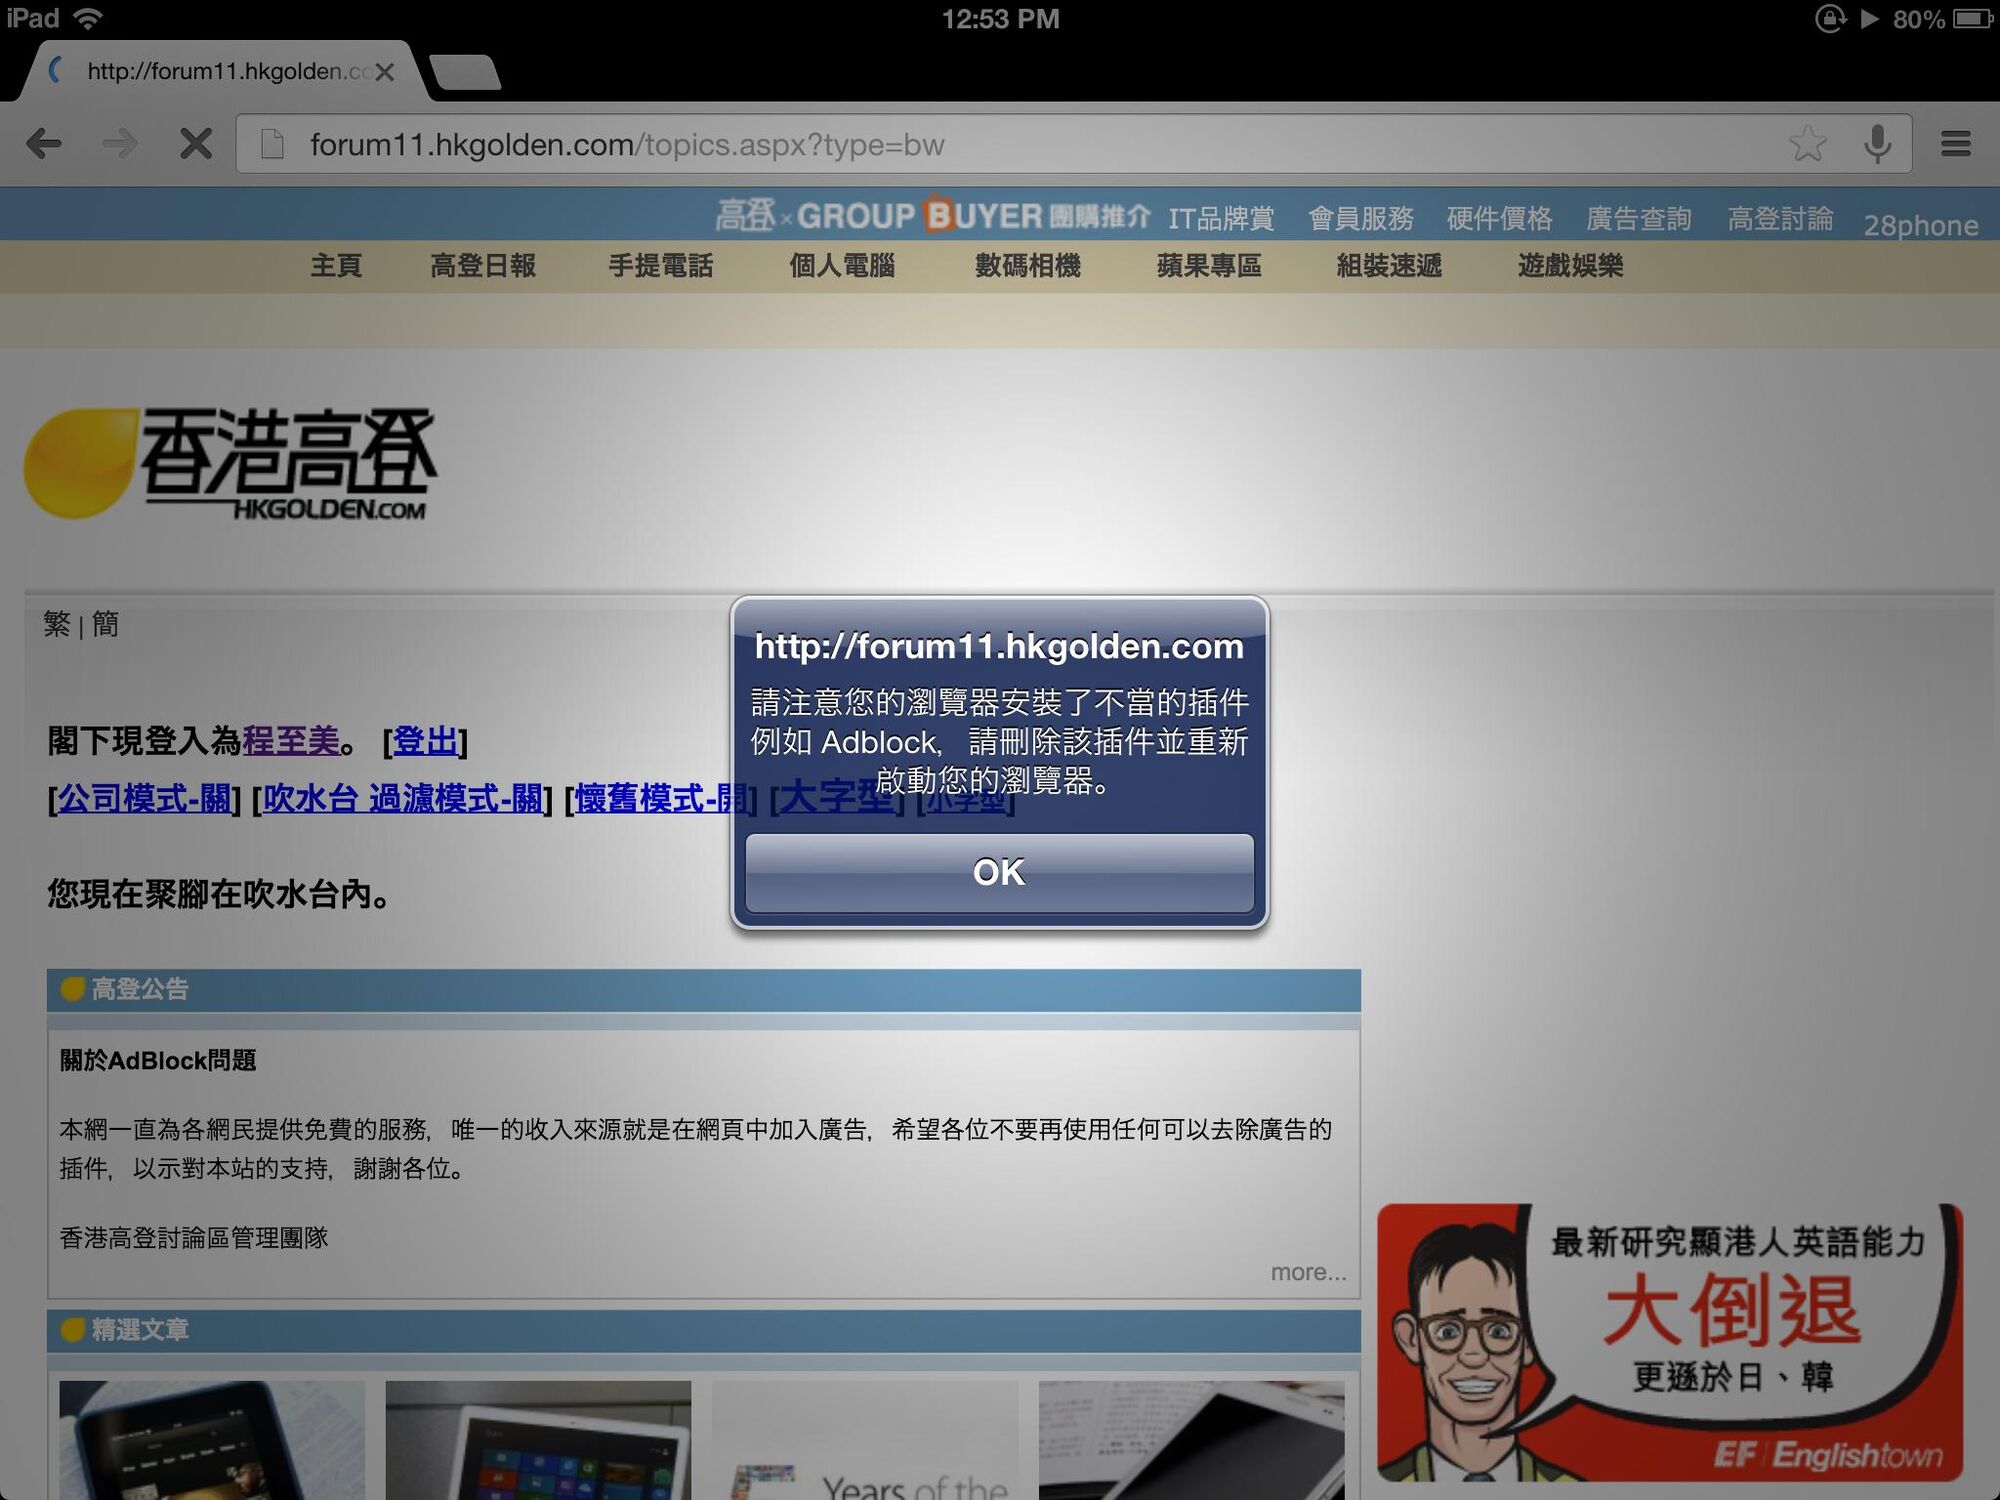The width and height of the screenshot is (2000, 1500).
Task: Open 廣告查詢 link
Action: [x=1638, y=218]
